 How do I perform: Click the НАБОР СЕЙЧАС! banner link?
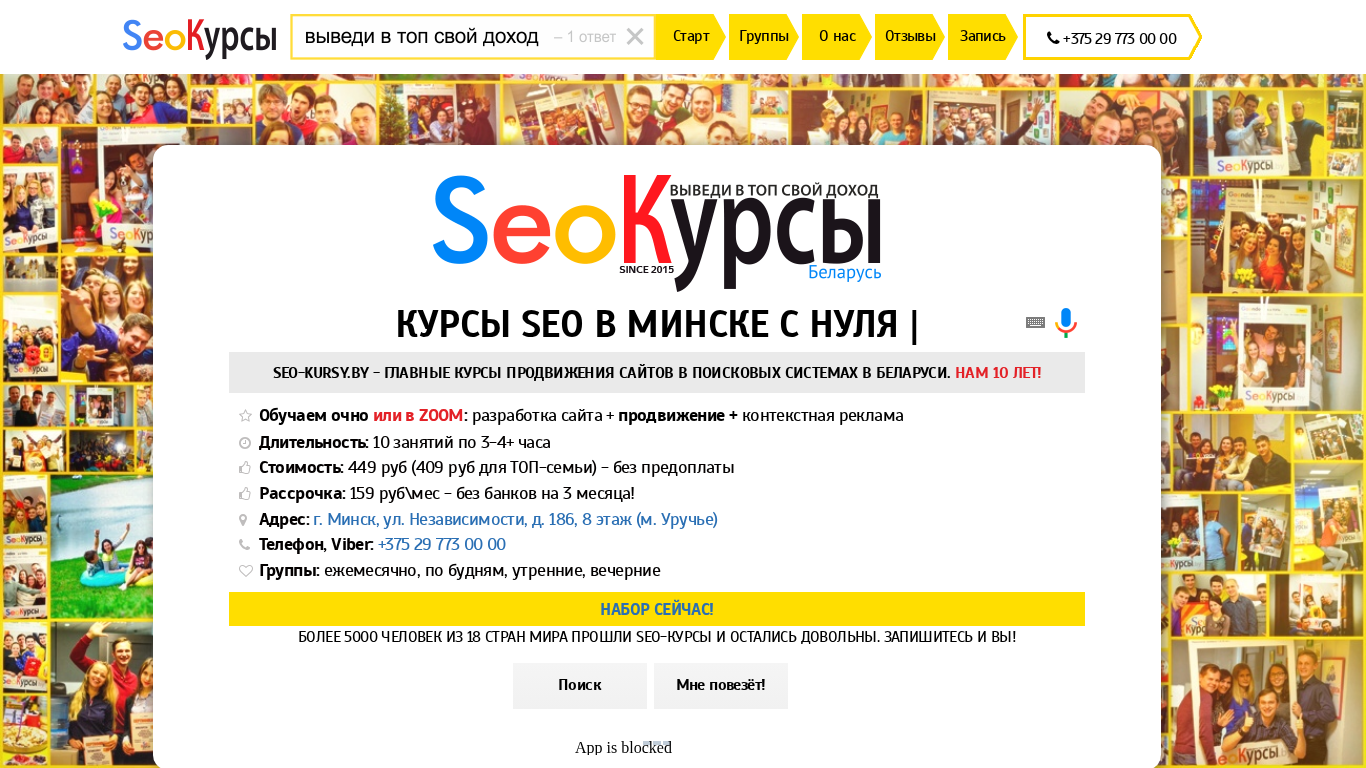[x=657, y=609]
